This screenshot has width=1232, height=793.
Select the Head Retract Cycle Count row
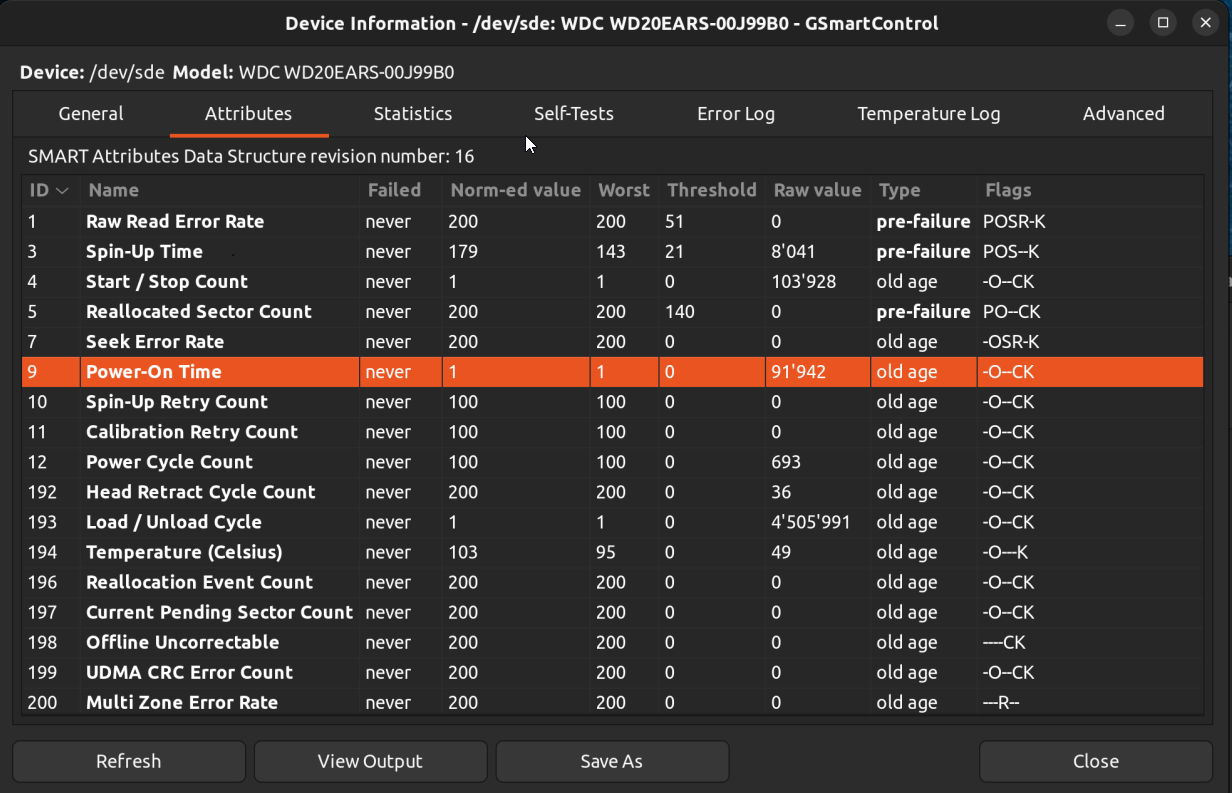(613, 492)
